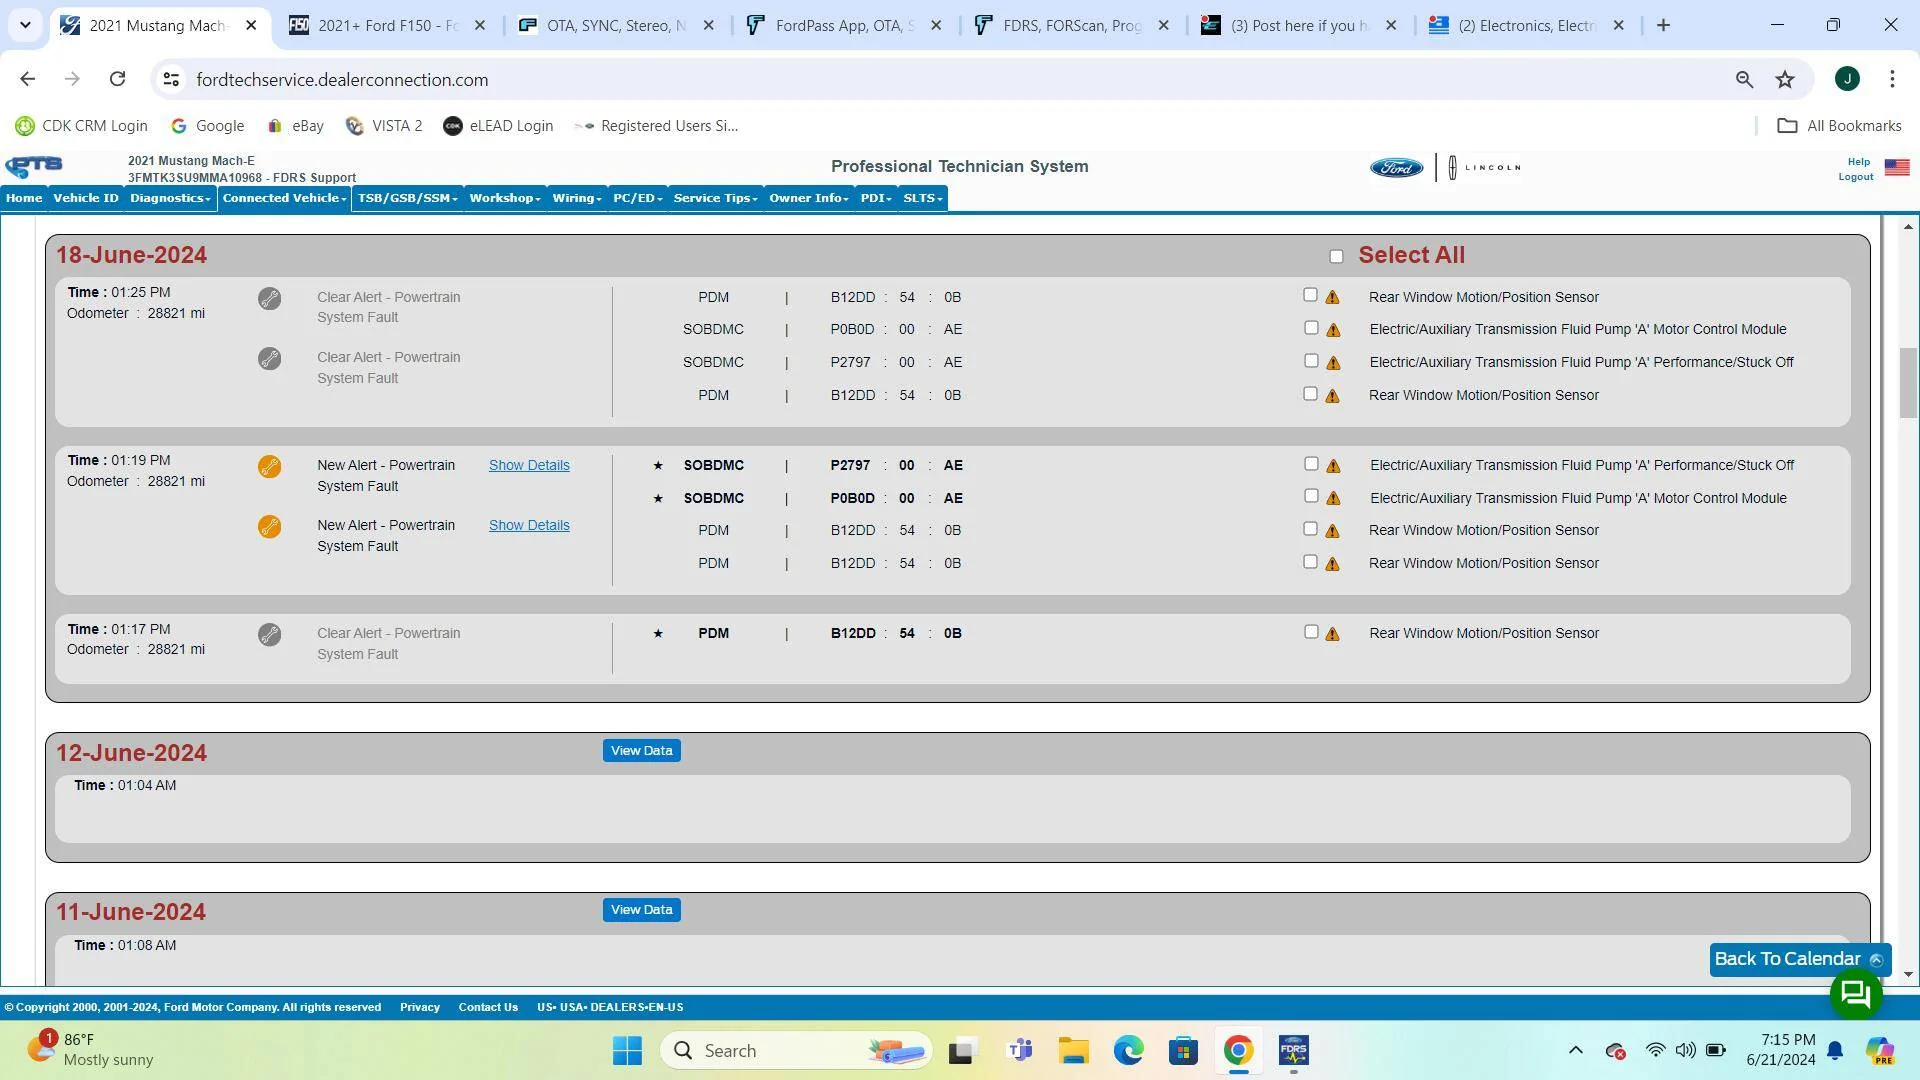This screenshot has width=1920, height=1080.
Task: Switch to the FordPass App, OTA tab
Action: [845, 26]
